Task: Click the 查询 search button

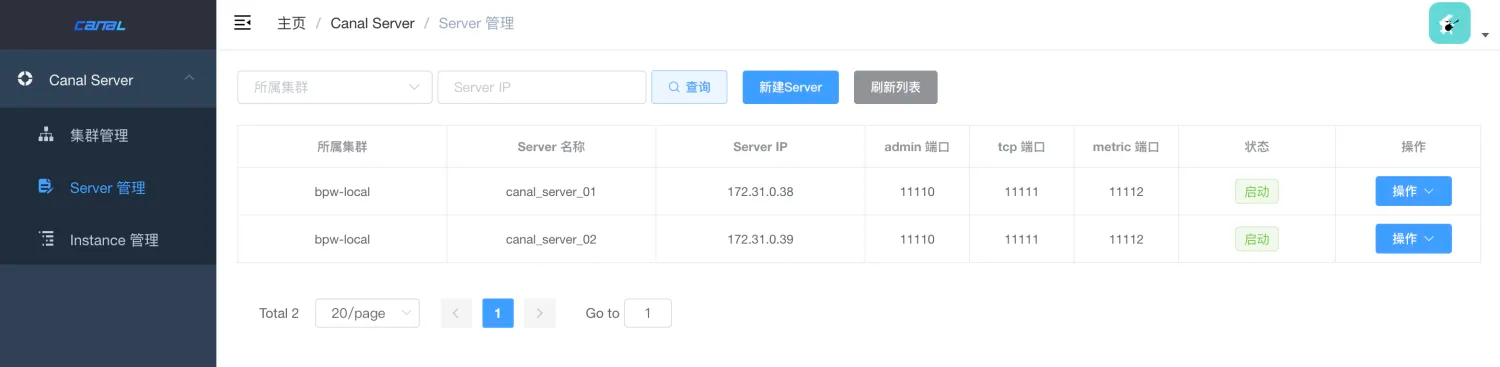Action: [689, 87]
